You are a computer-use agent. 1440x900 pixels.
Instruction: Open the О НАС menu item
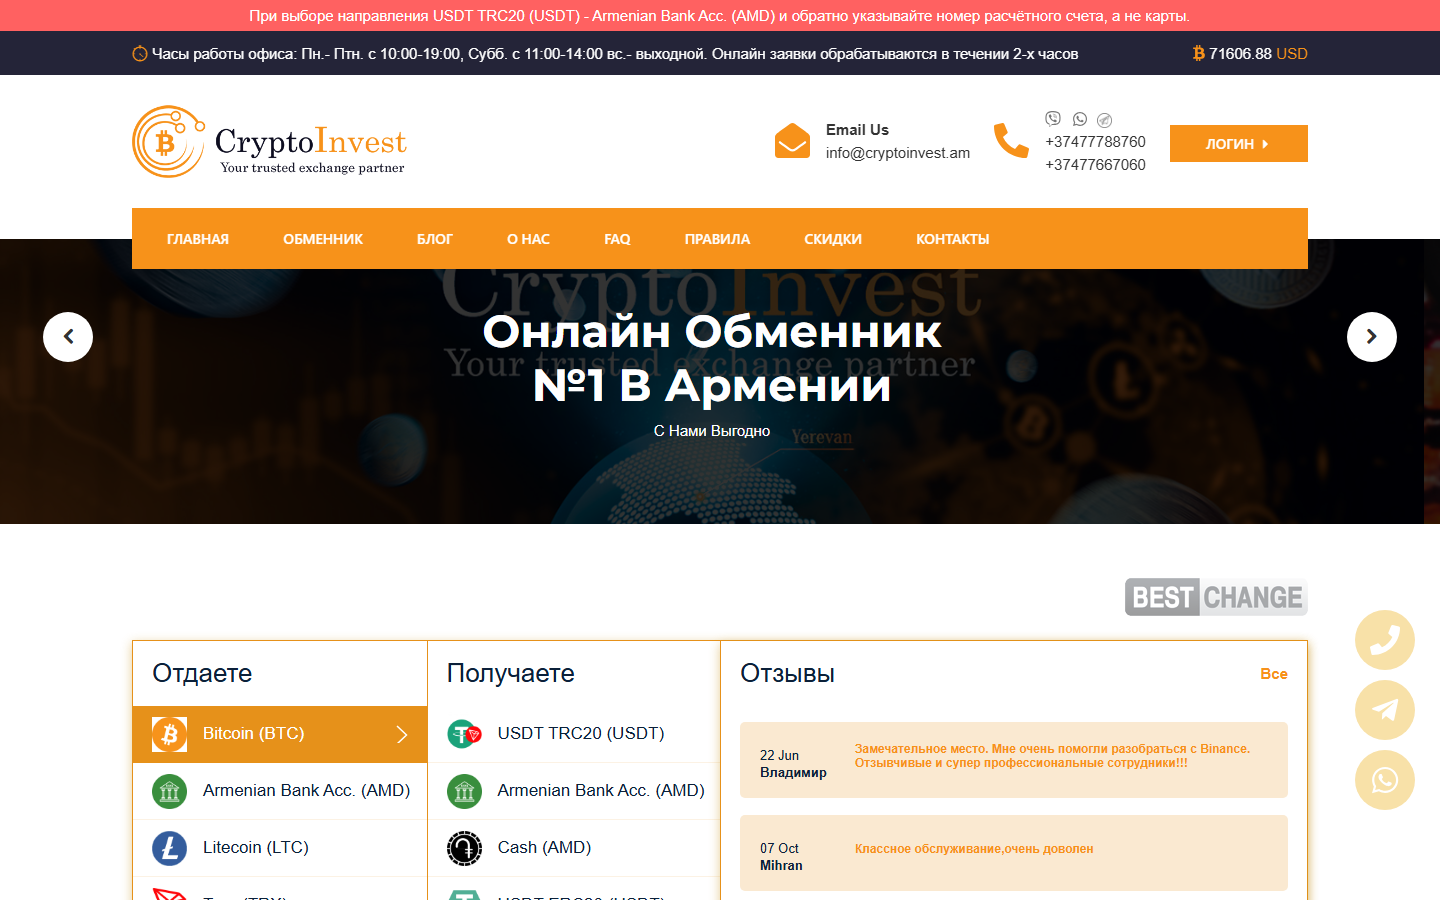[528, 239]
